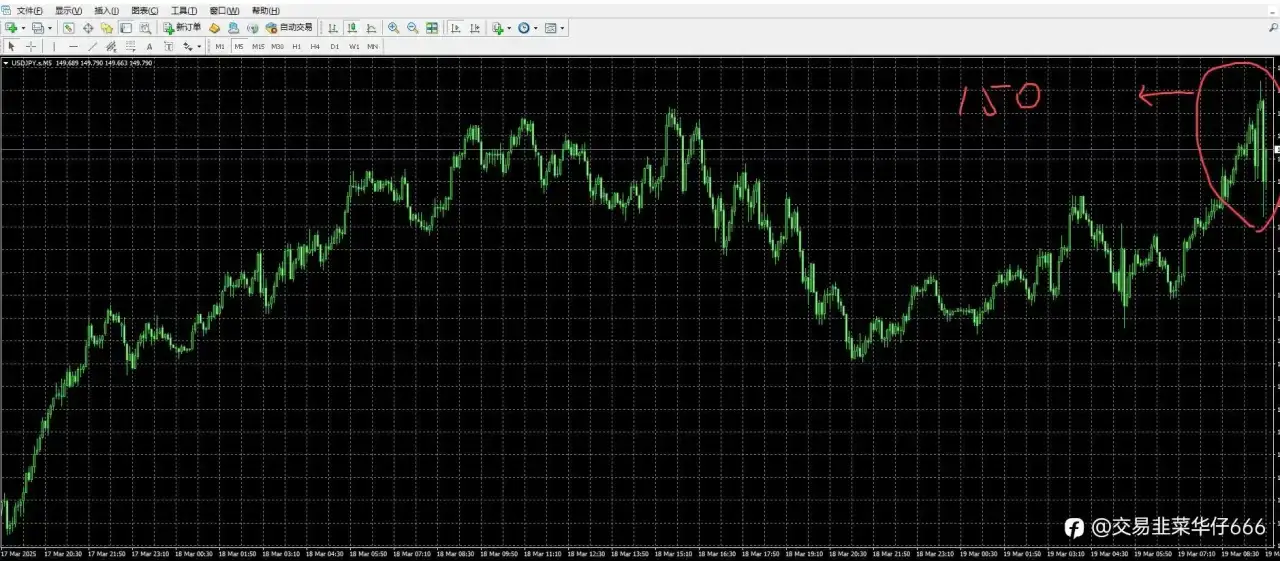Open the Strategy Tester icon
The image size is (1280, 561).
145,28
